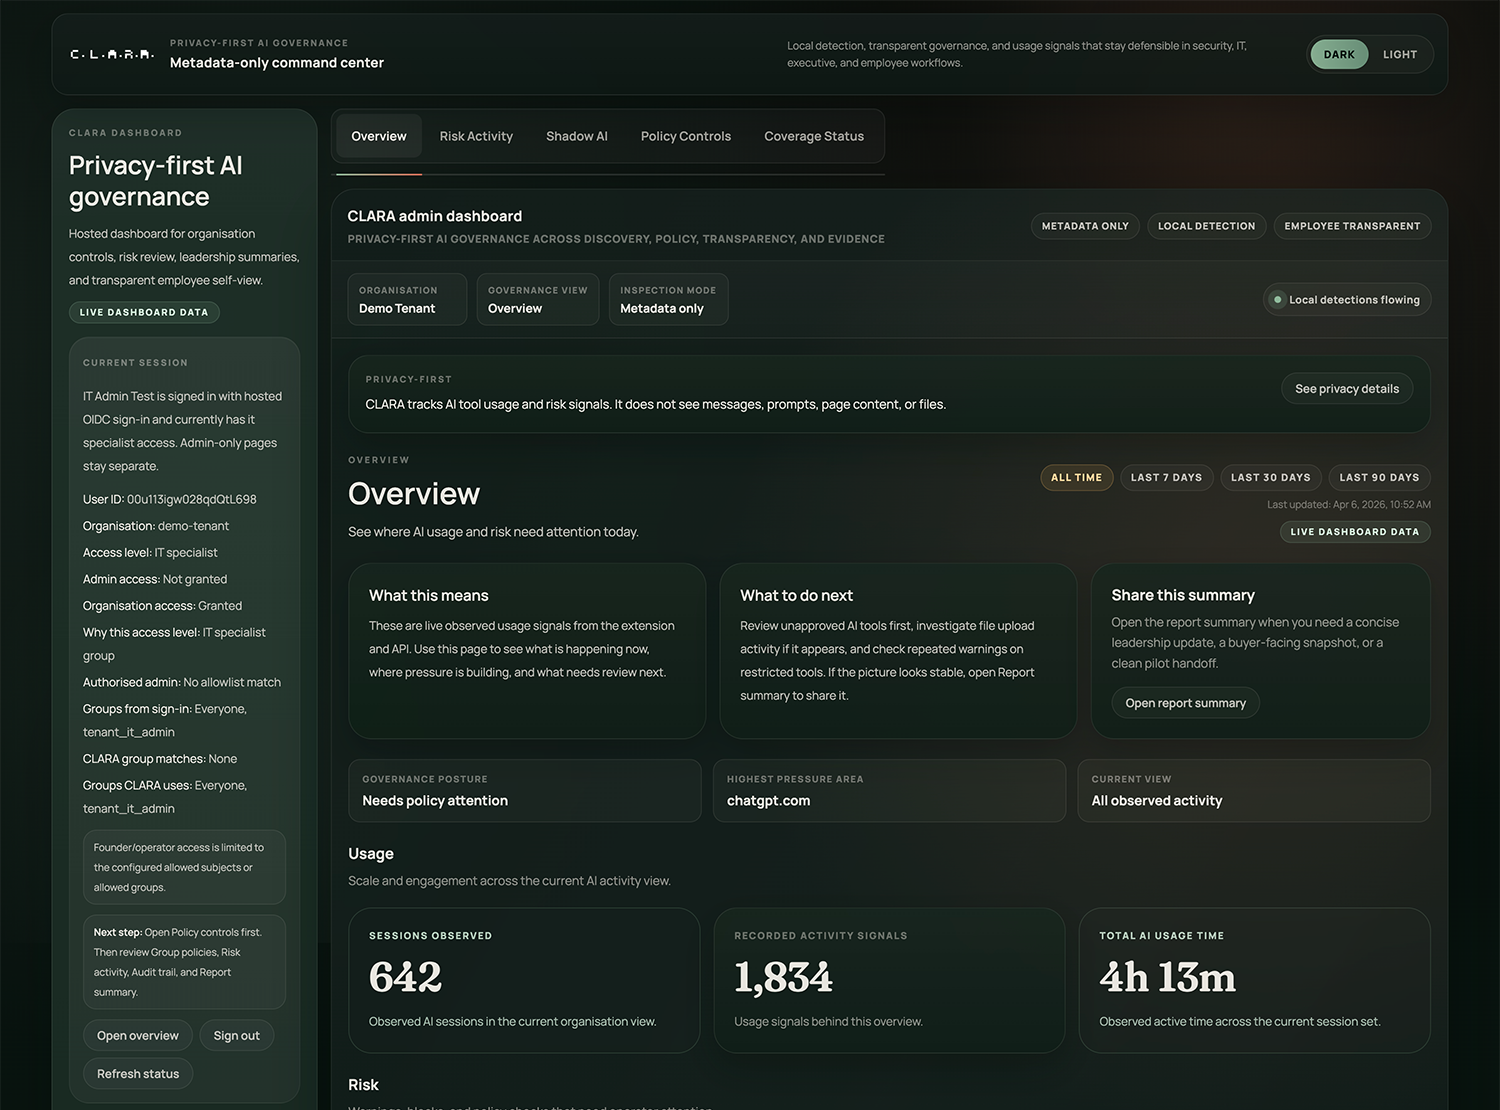
Task: Click LIVE DASHBOARD DATA badge under Overview heading
Action: pos(1355,531)
